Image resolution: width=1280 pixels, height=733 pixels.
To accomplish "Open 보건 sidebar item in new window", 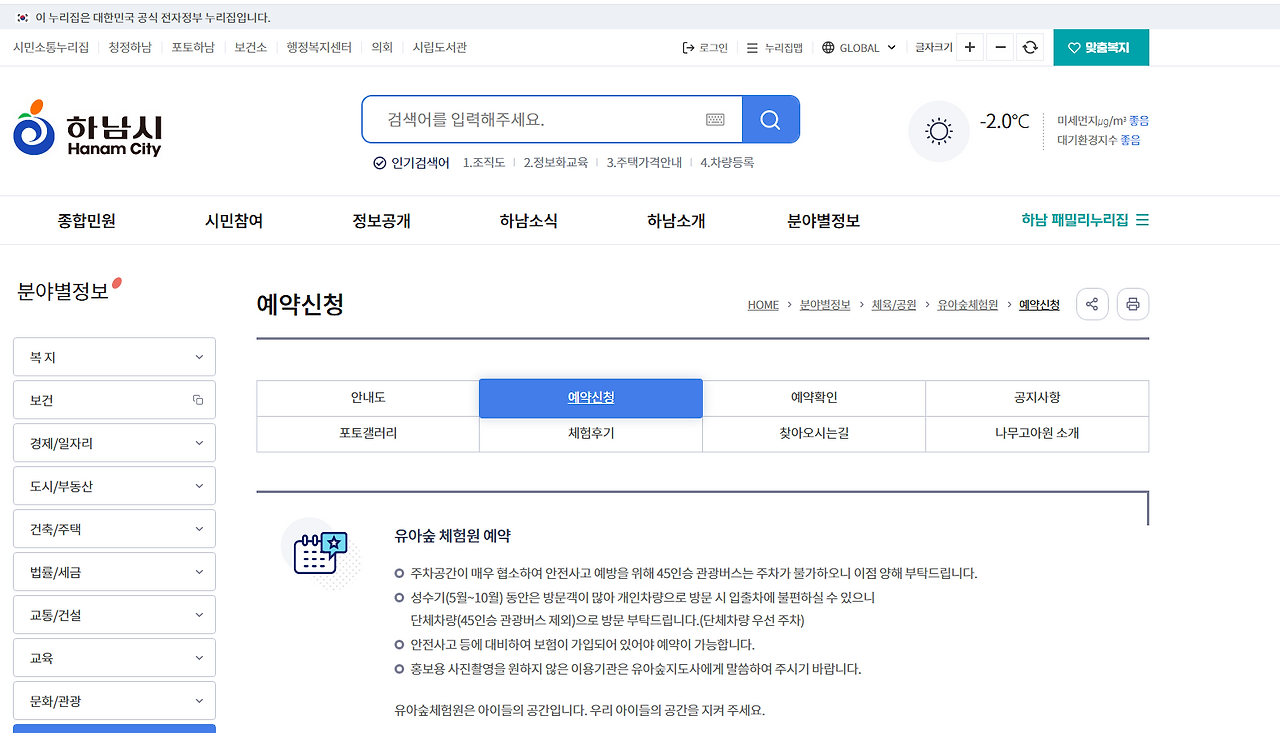I will (114, 400).
